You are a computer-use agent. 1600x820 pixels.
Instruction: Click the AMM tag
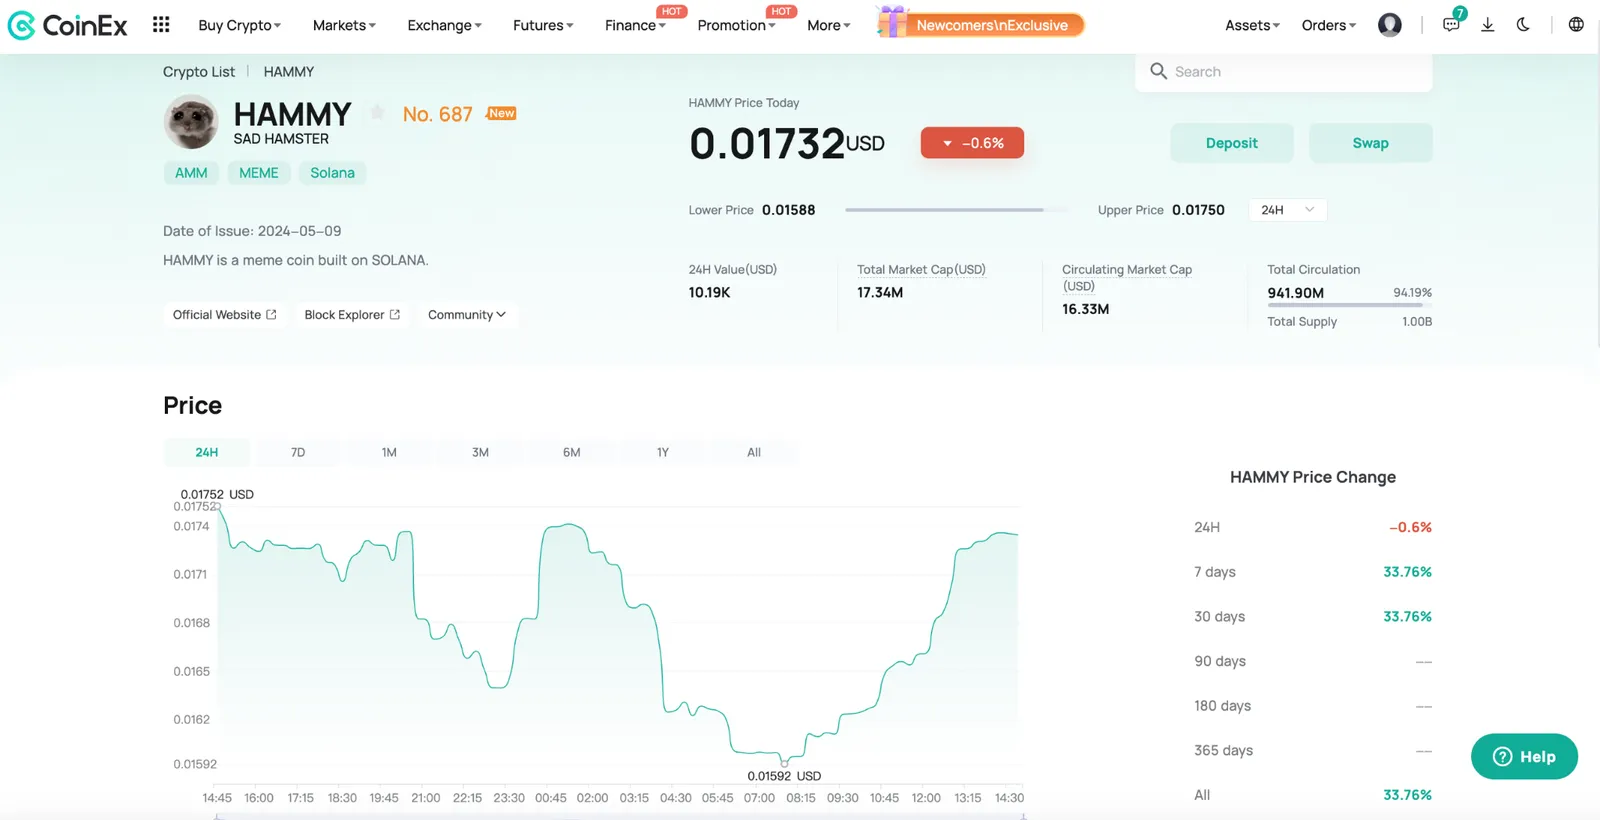(191, 173)
